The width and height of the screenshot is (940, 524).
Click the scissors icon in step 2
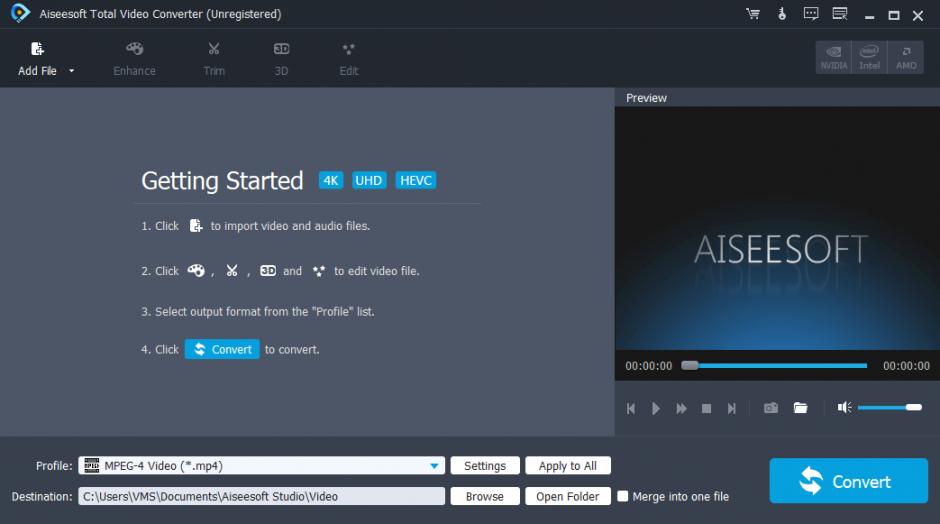(232, 271)
